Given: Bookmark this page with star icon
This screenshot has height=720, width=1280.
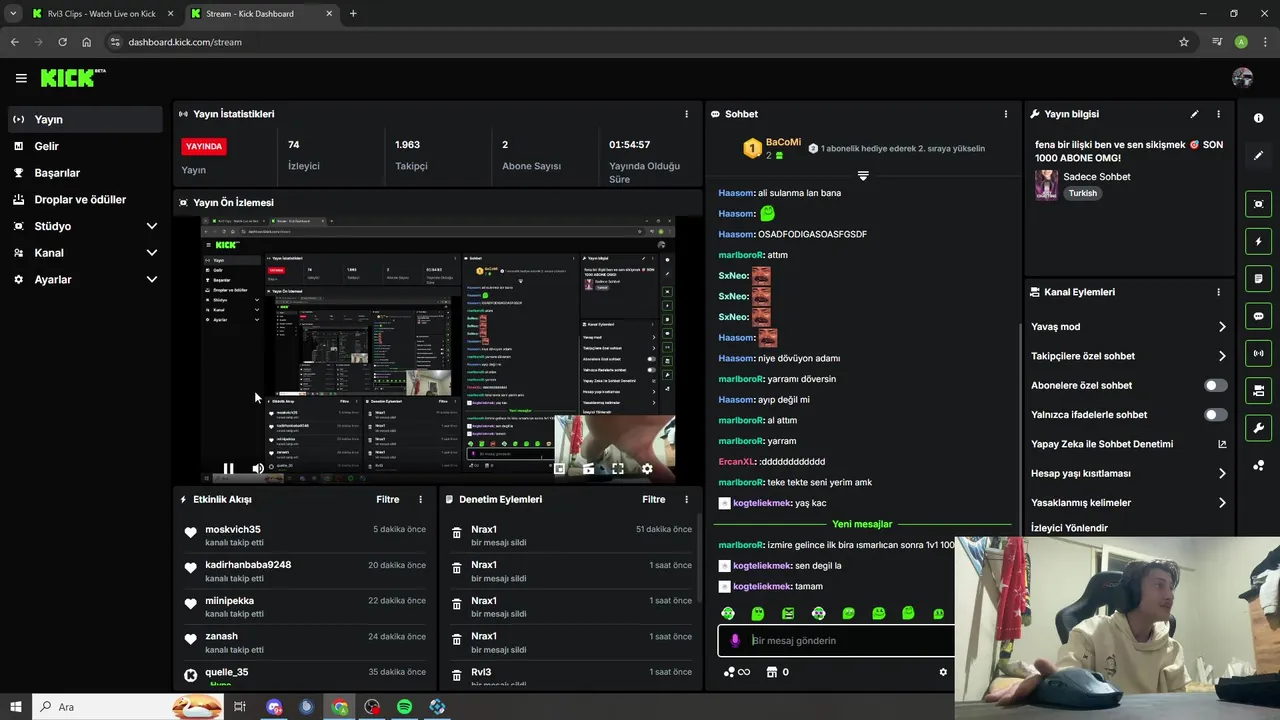Looking at the screenshot, I should (x=1184, y=42).
